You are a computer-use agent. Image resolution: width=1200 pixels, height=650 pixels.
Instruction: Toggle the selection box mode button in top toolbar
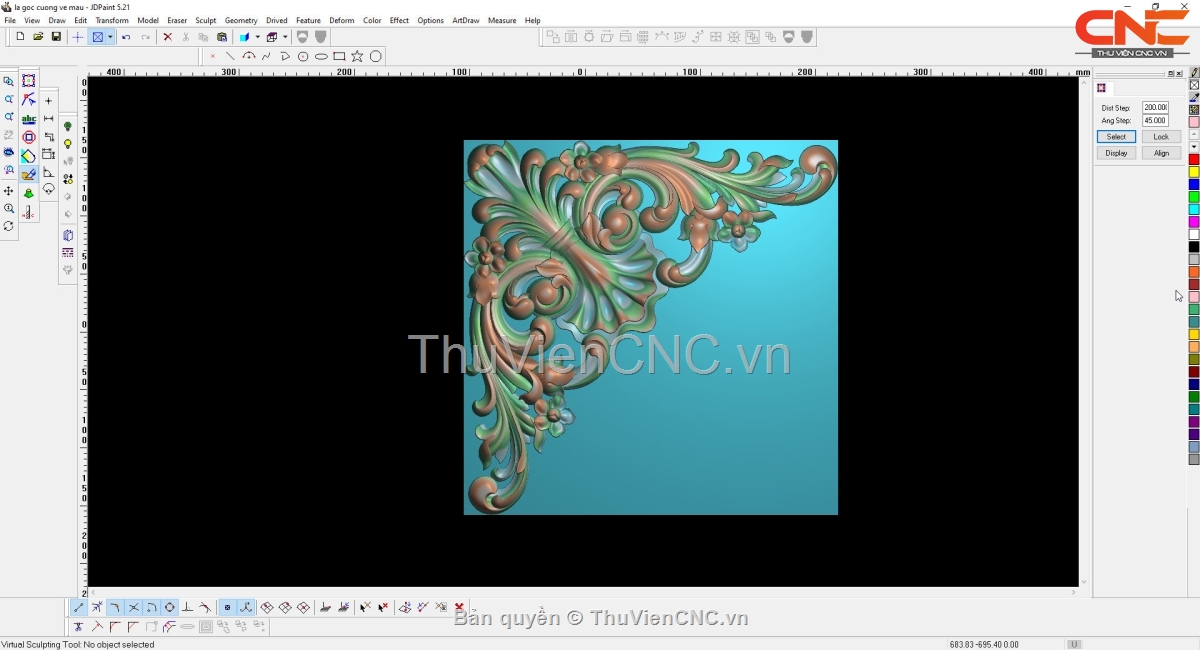pyautogui.click(x=98, y=37)
